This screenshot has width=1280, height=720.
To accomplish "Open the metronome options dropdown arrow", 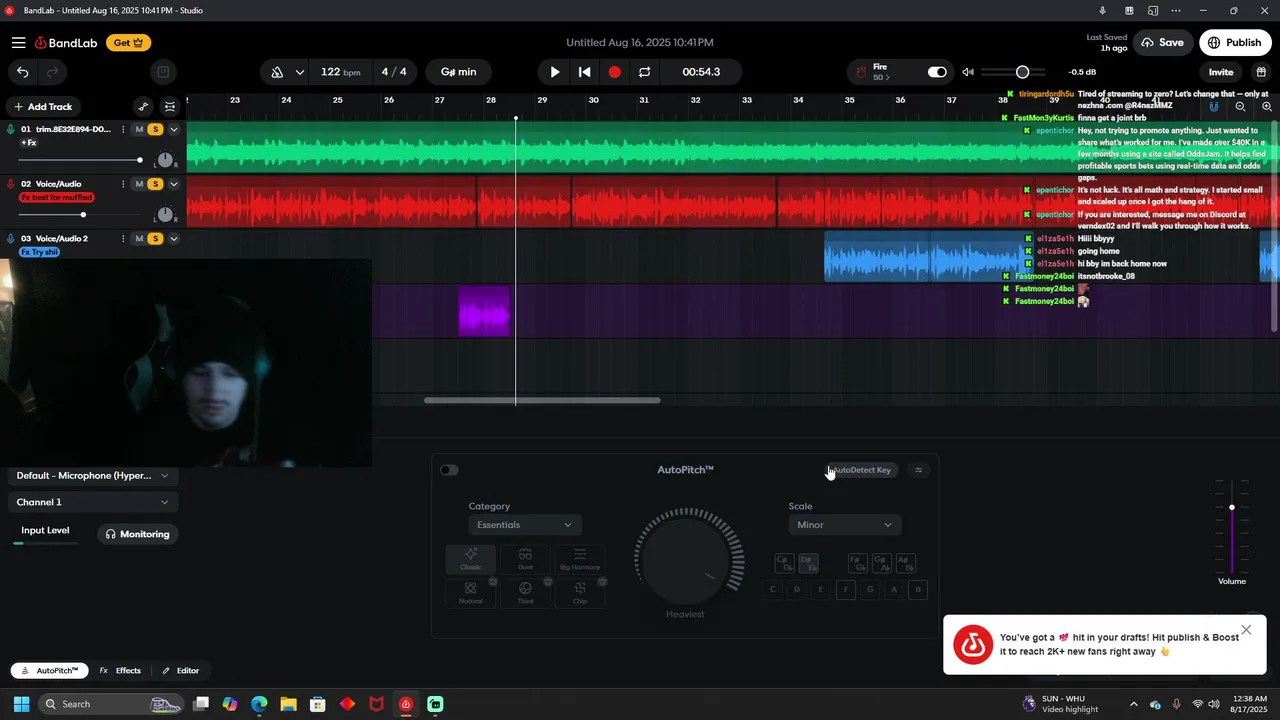I will pyautogui.click(x=299, y=72).
